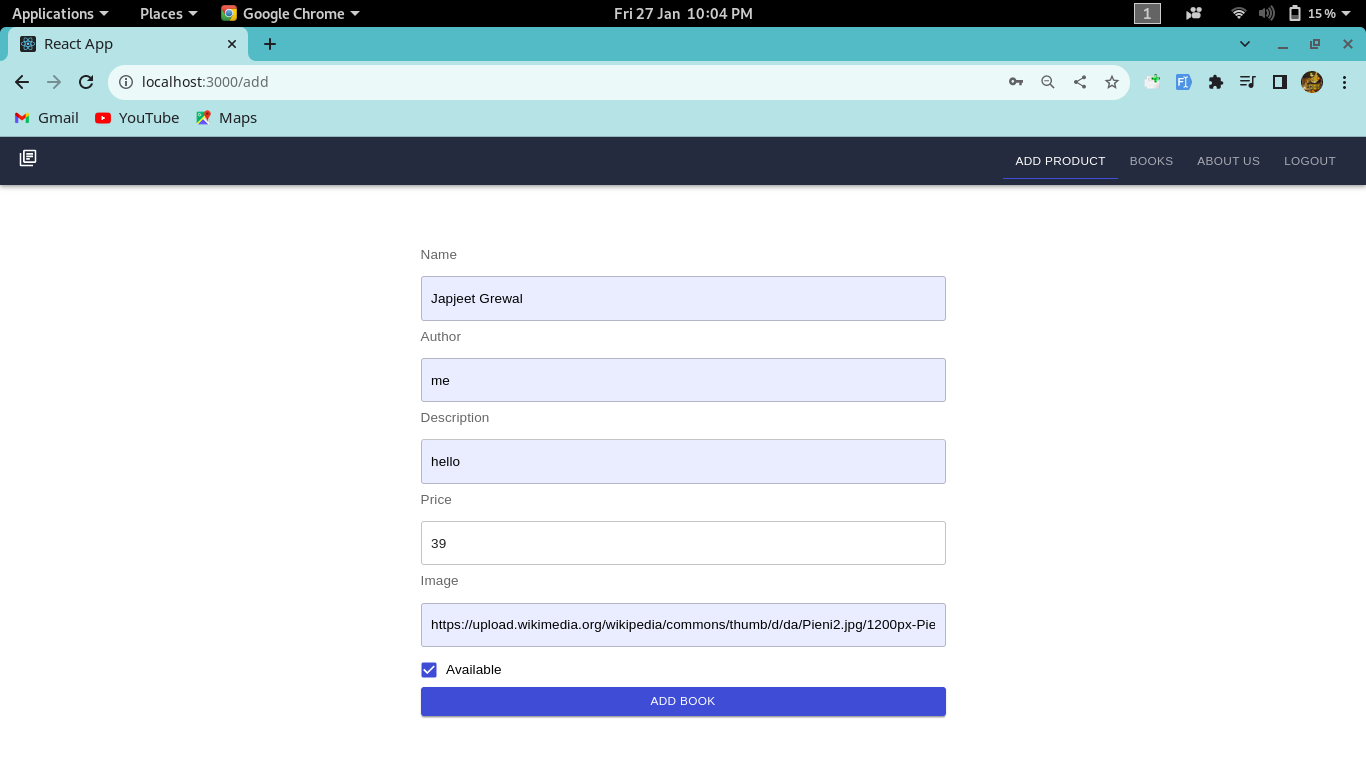Toggle the Chrome side panel icon

pos(1280,82)
